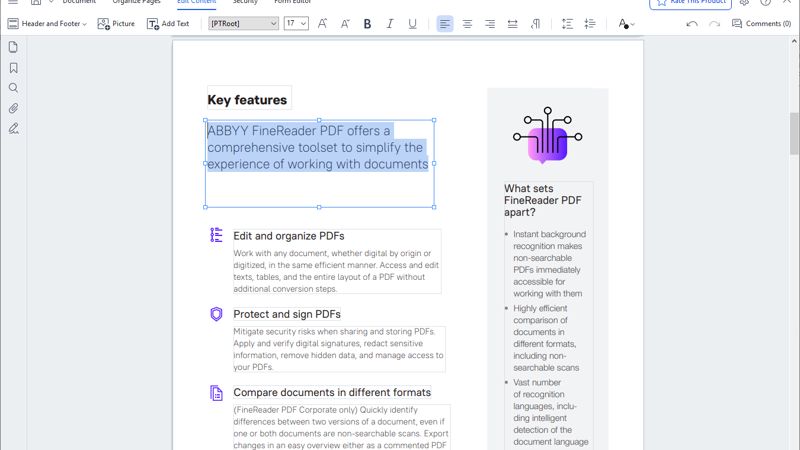Click the font color letter A icon
Screen dimensions: 800x450
pos(623,23)
